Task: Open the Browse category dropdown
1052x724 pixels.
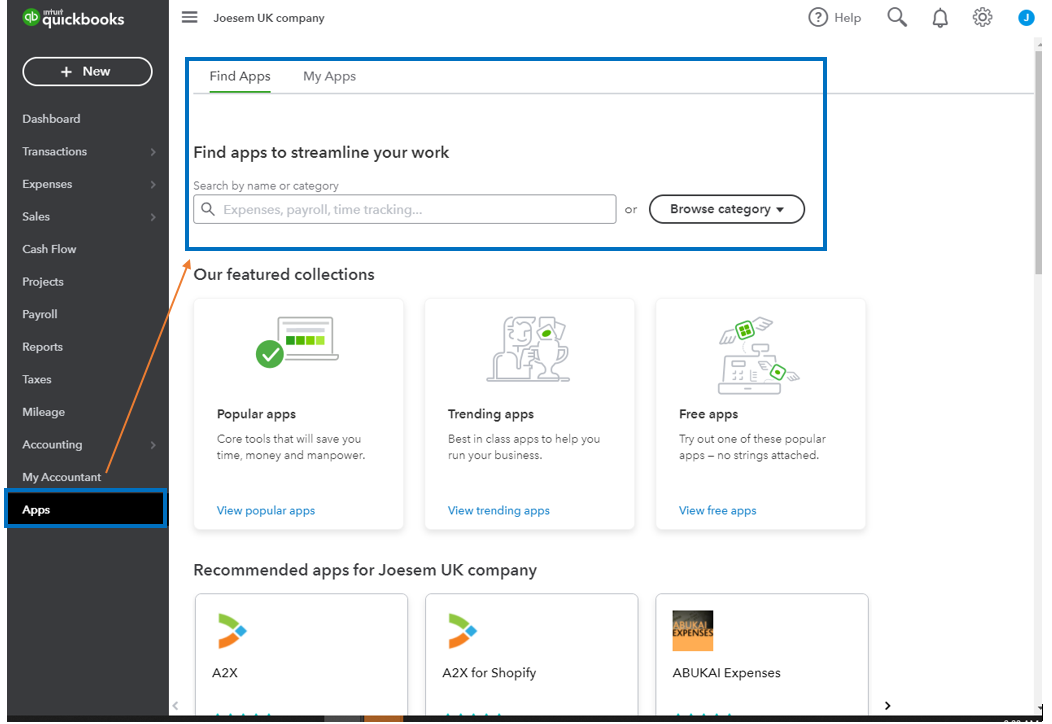Action: pos(727,209)
